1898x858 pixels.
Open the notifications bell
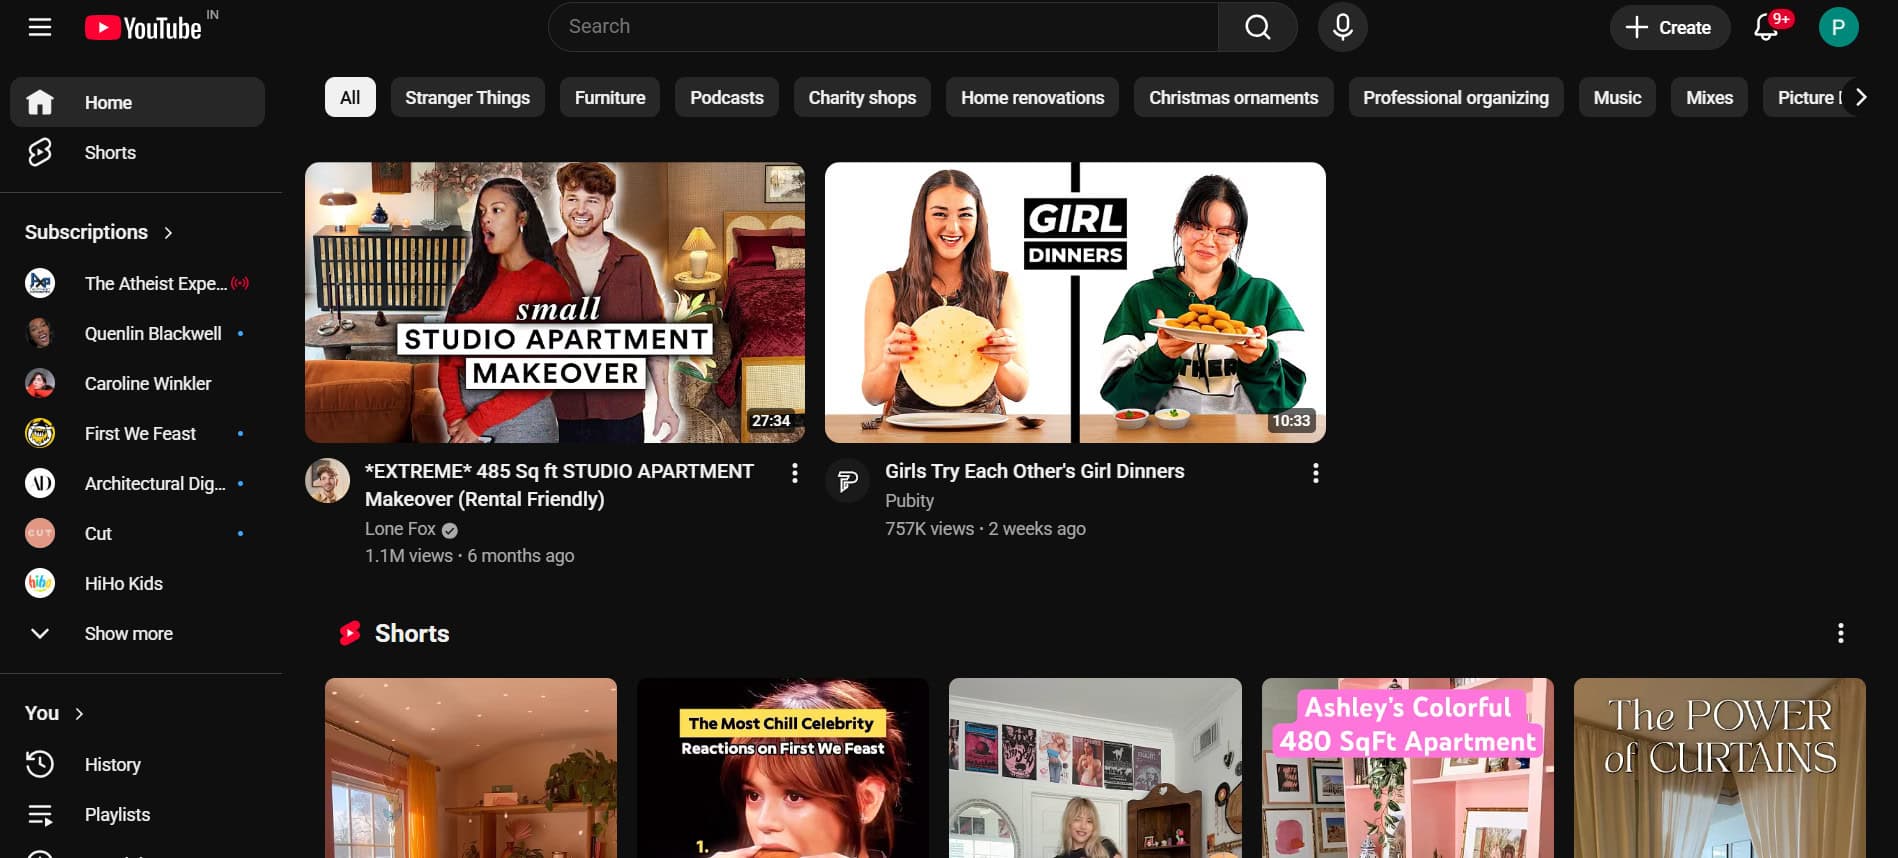tap(1766, 27)
